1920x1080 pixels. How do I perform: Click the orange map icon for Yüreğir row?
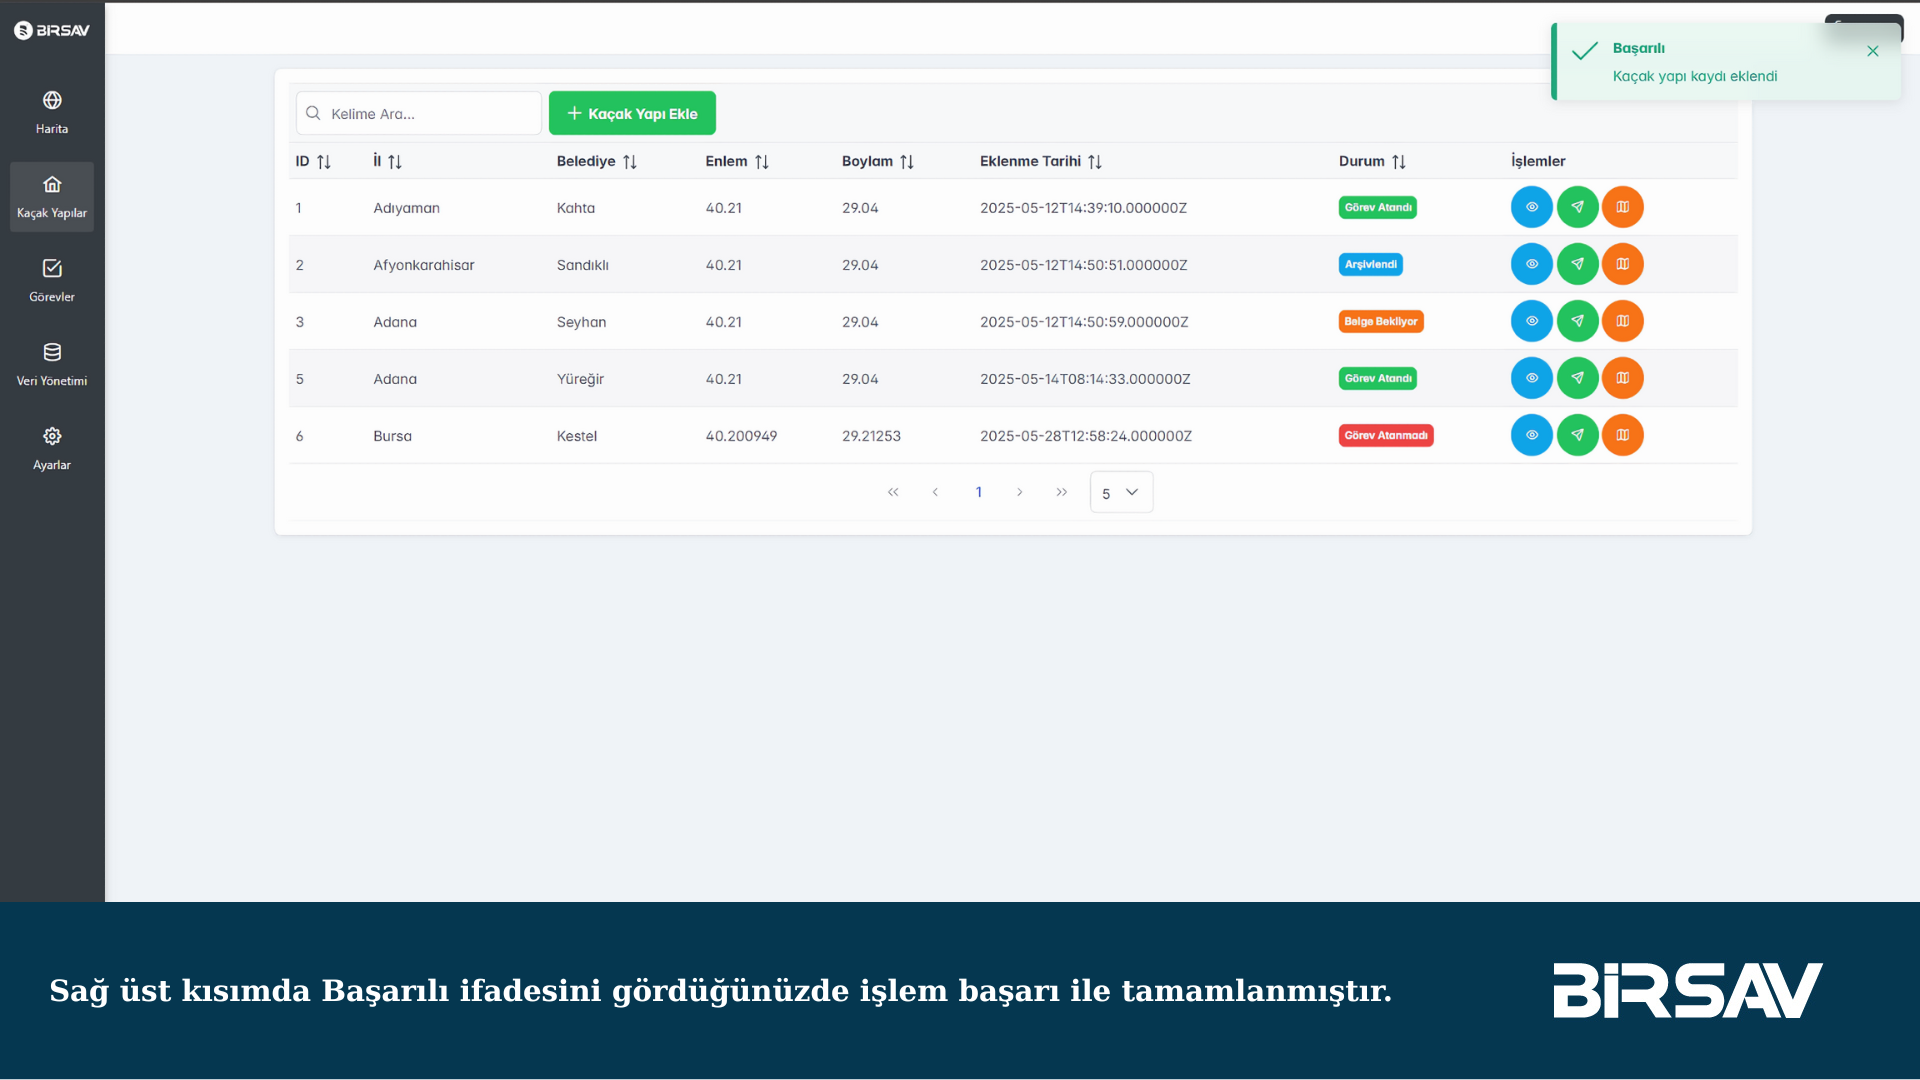coord(1623,378)
